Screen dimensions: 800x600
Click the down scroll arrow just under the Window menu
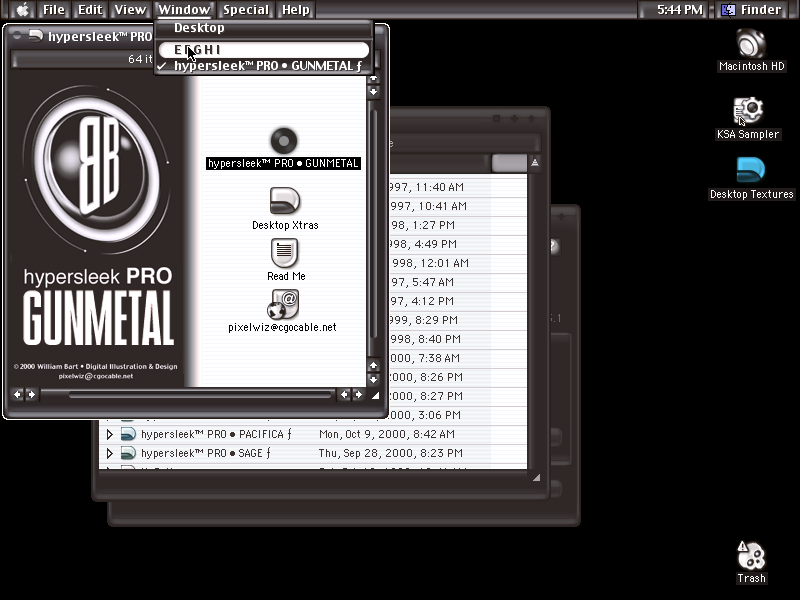pyautogui.click(x=373, y=92)
